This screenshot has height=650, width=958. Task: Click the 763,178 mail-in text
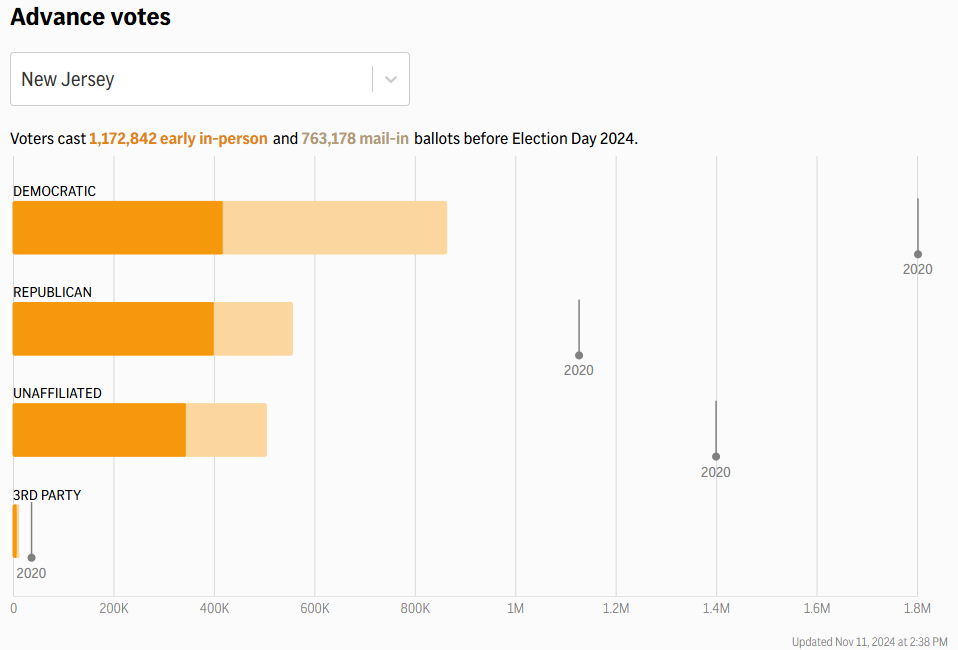355,139
